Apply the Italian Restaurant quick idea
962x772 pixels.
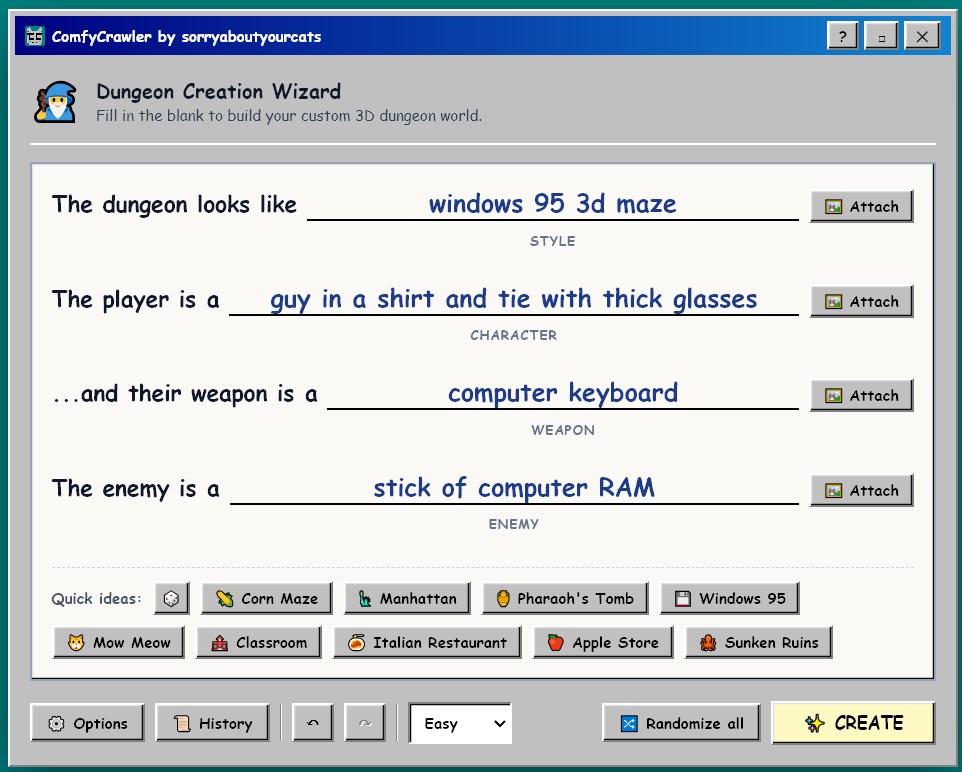(428, 643)
